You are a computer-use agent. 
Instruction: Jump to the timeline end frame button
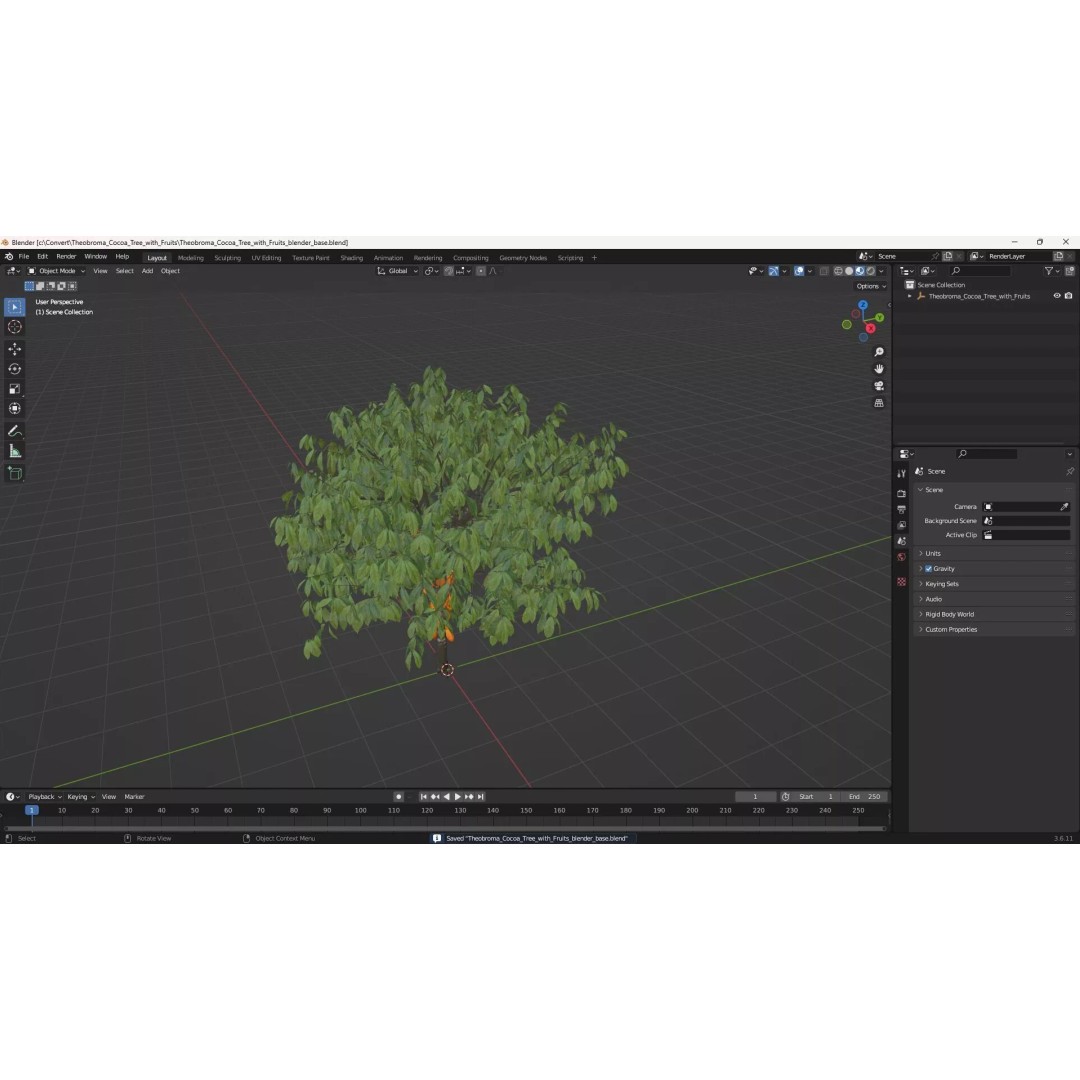pyautogui.click(x=481, y=797)
